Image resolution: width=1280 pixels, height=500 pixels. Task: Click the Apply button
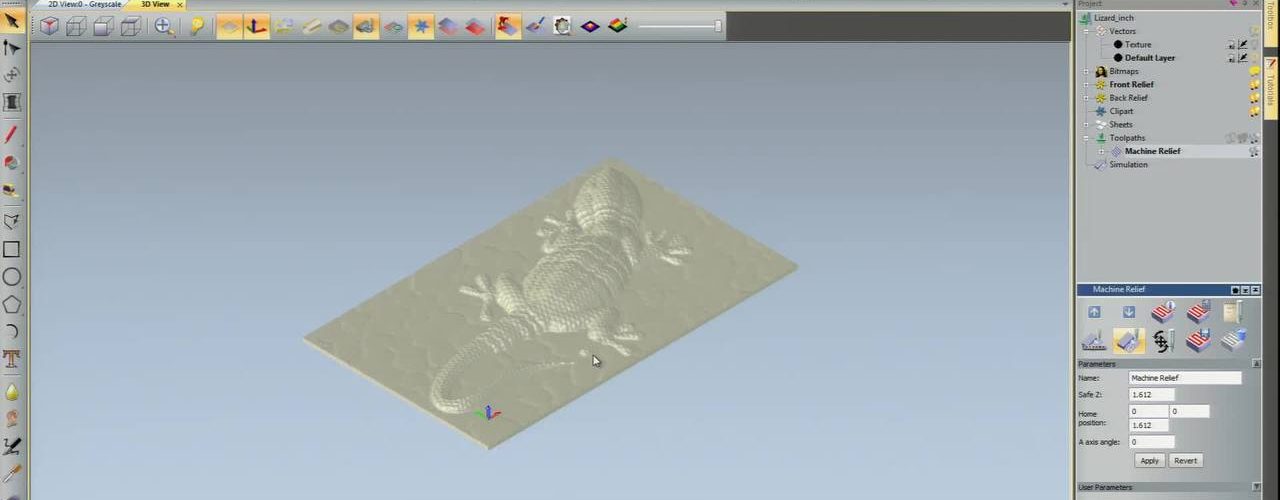tap(1149, 461)
